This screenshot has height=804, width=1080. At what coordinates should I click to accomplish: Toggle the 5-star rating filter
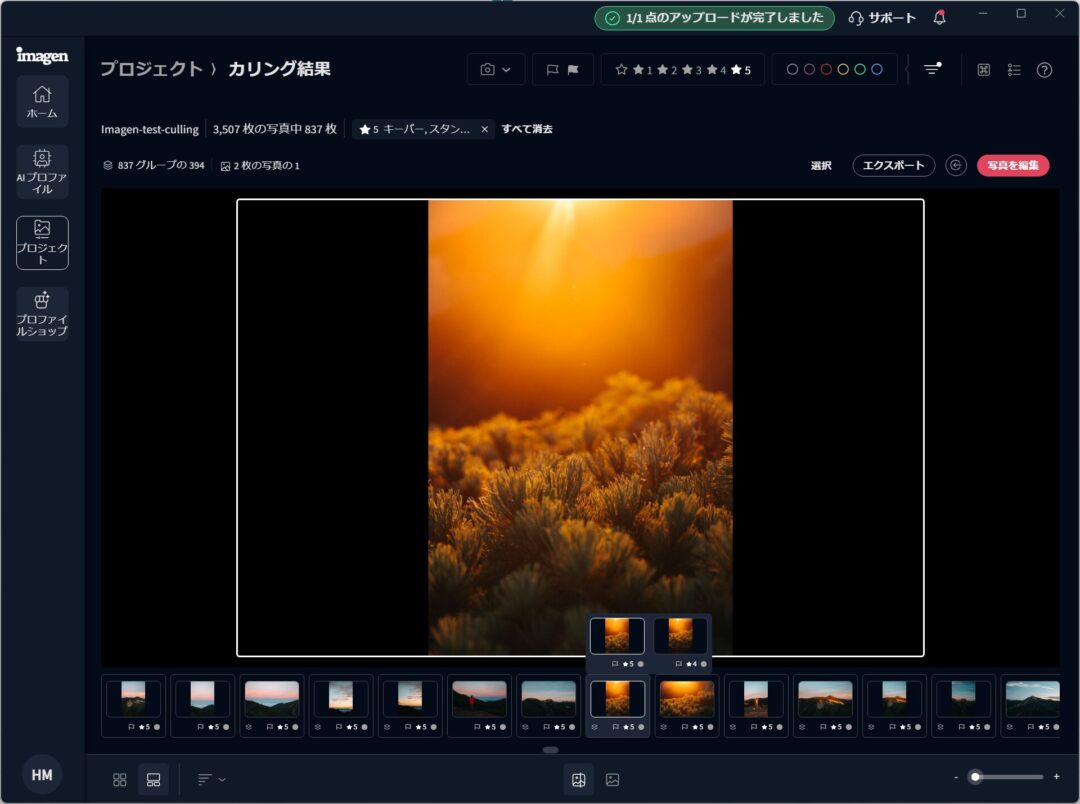(741, 70)
